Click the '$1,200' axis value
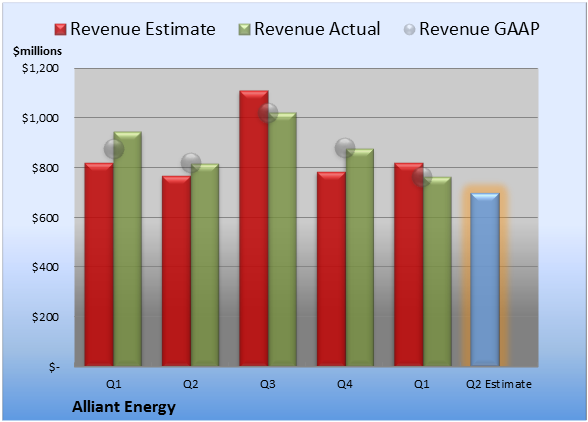Viewport: 588px width, 422px height. pyautogui.click(x=40, y=68)
